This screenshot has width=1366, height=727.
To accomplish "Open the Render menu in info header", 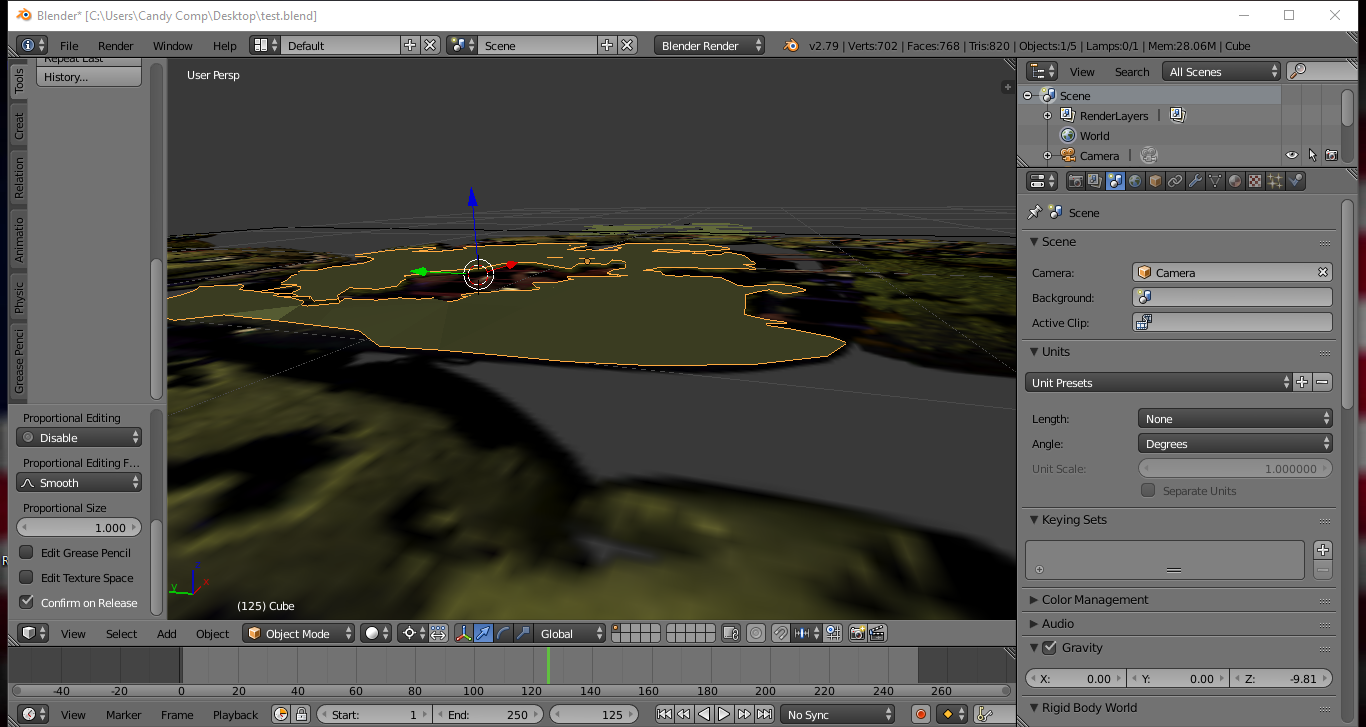I will 116,45.
